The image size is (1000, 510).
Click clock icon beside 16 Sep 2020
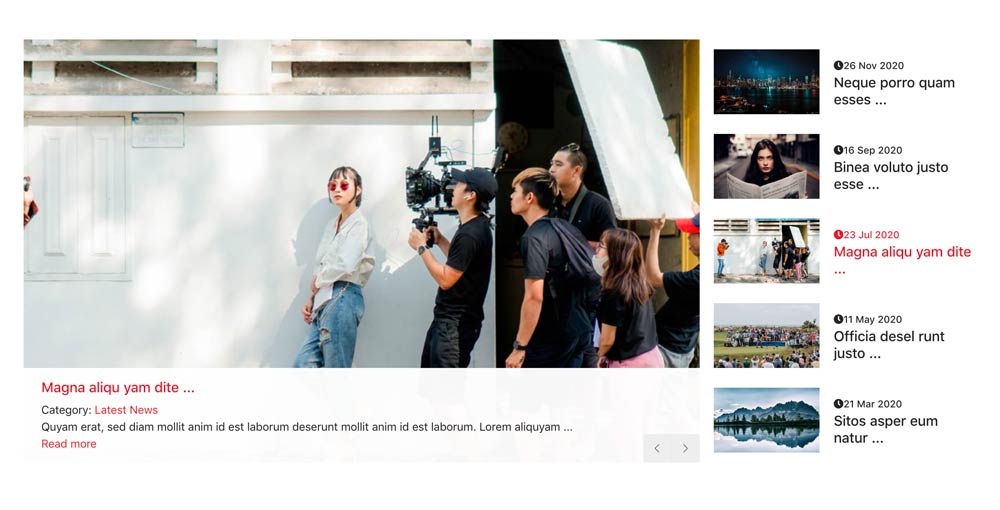838,150
